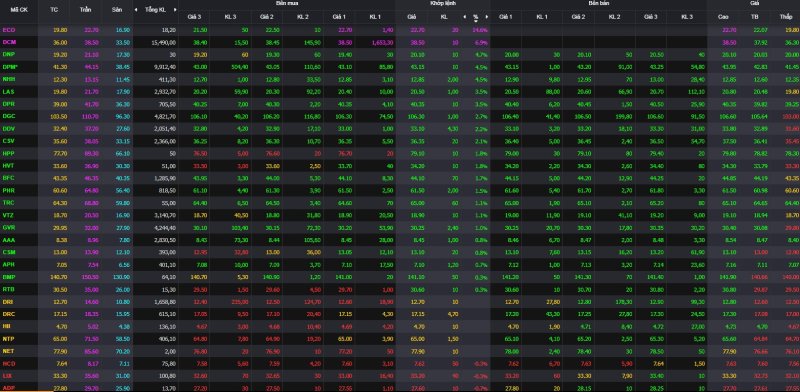
Task: Select the HCD stock row symbol
Action: (x=9, y=363)
